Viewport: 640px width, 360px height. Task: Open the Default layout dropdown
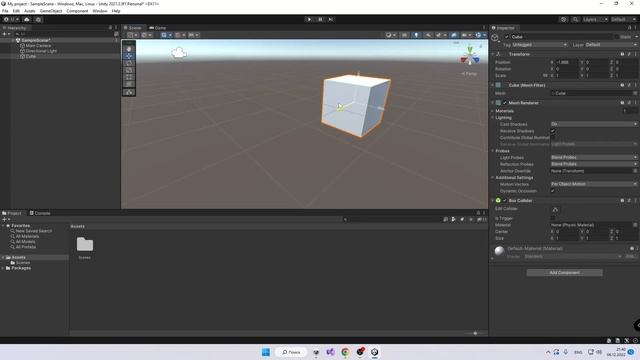pos(624,19)
